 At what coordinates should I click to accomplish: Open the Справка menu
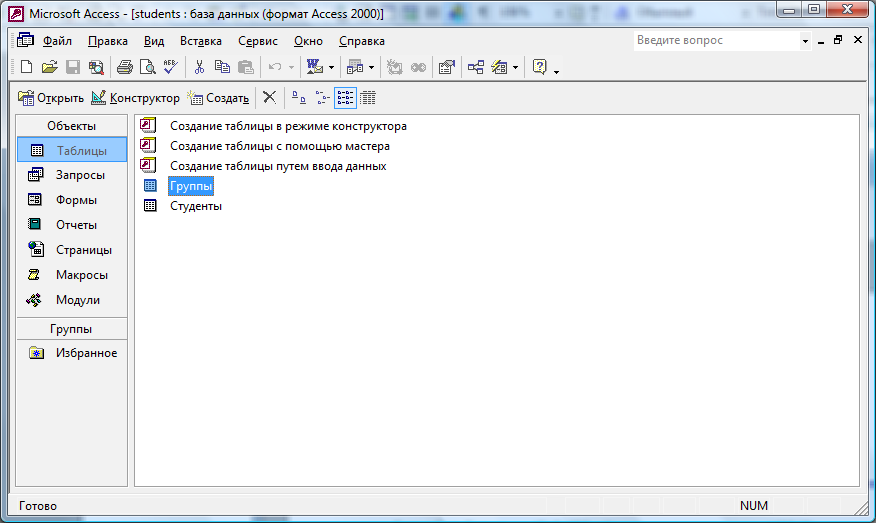click(361, 41)
